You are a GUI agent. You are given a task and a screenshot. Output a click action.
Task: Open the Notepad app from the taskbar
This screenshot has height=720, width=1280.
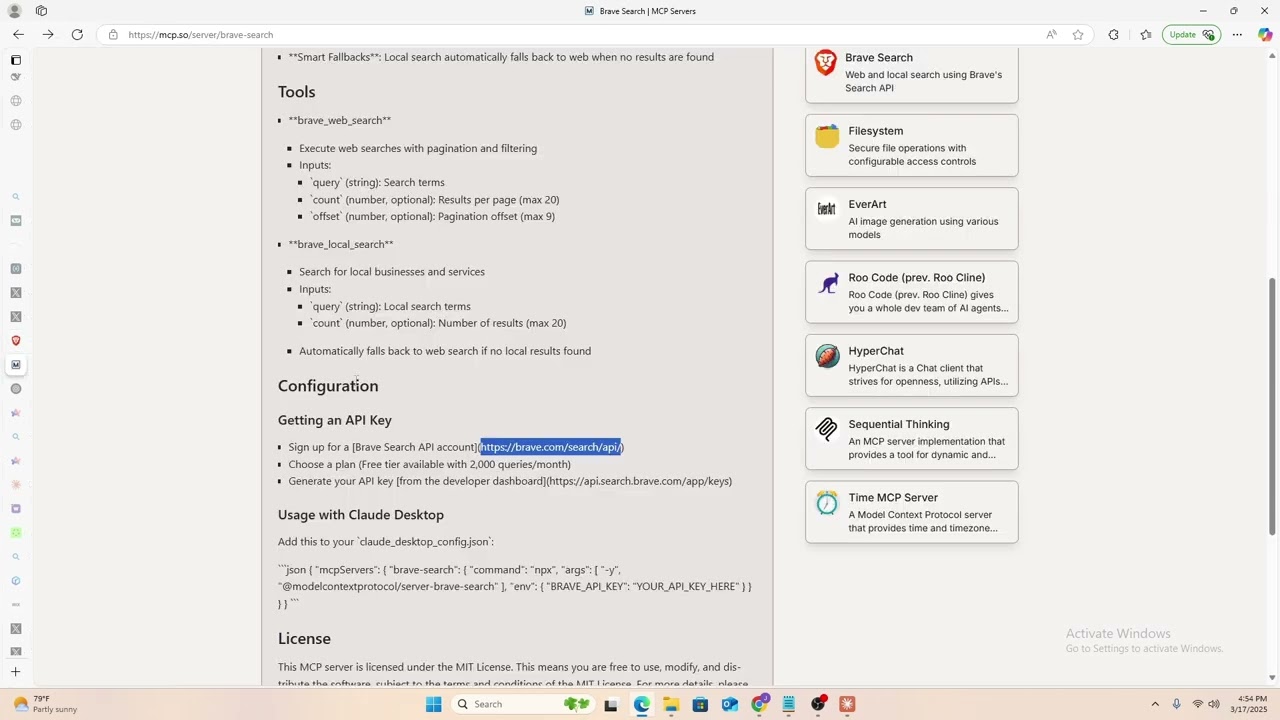pos(789,704)
